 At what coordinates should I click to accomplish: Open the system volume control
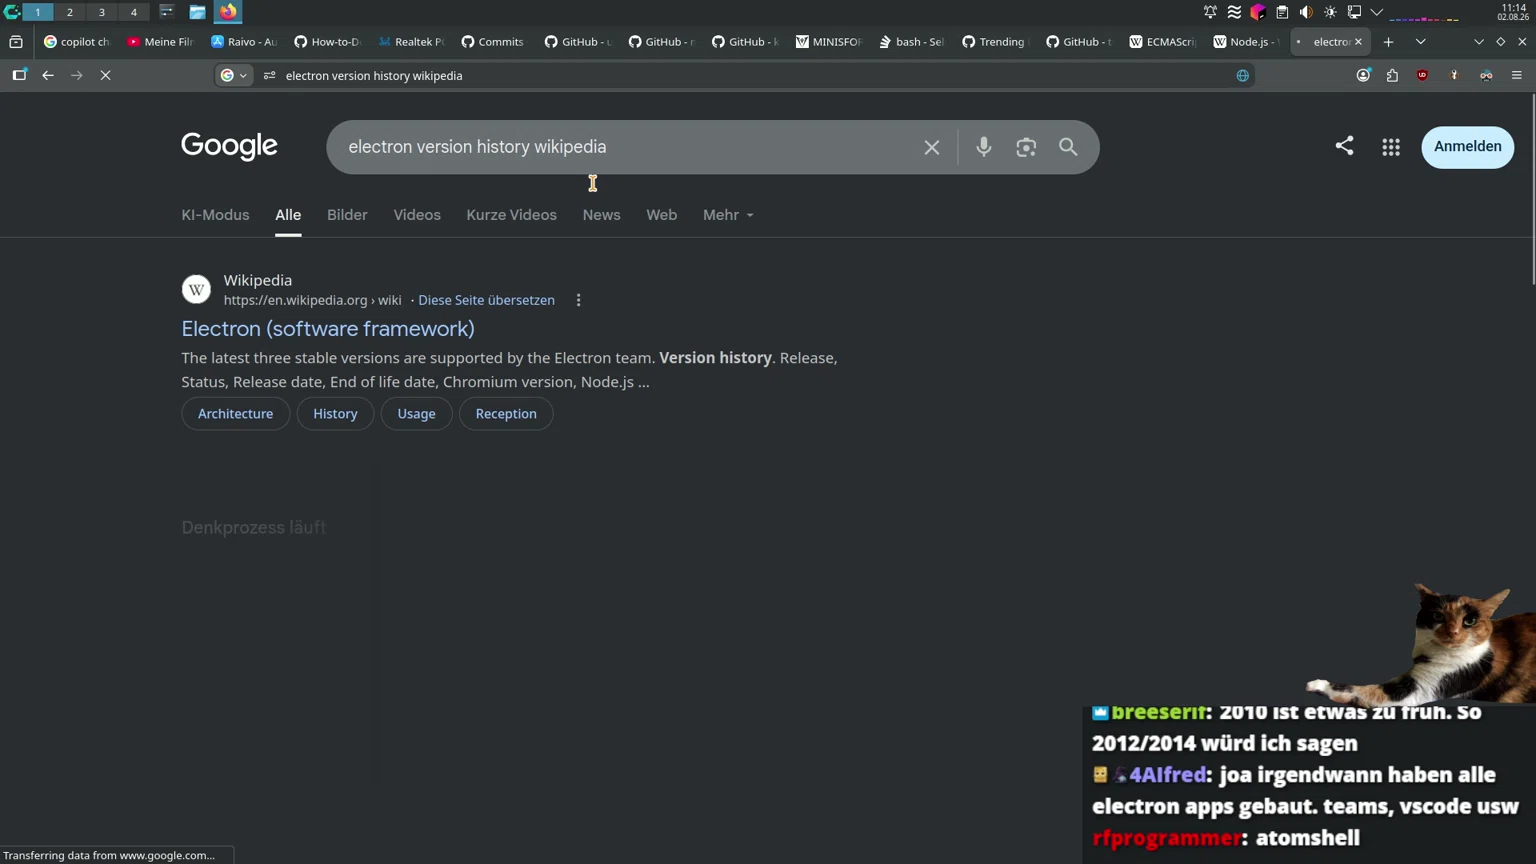click(1306, 12)
